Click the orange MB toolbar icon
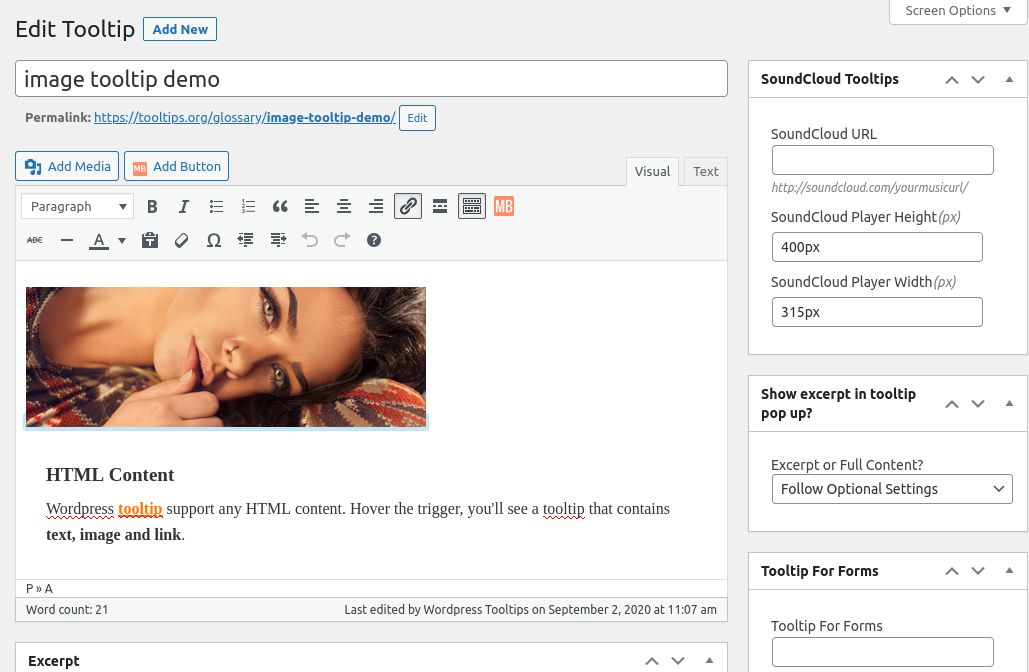Viewport: 1029px width, 672px height. pyautogui.click(x=504, y=207)
